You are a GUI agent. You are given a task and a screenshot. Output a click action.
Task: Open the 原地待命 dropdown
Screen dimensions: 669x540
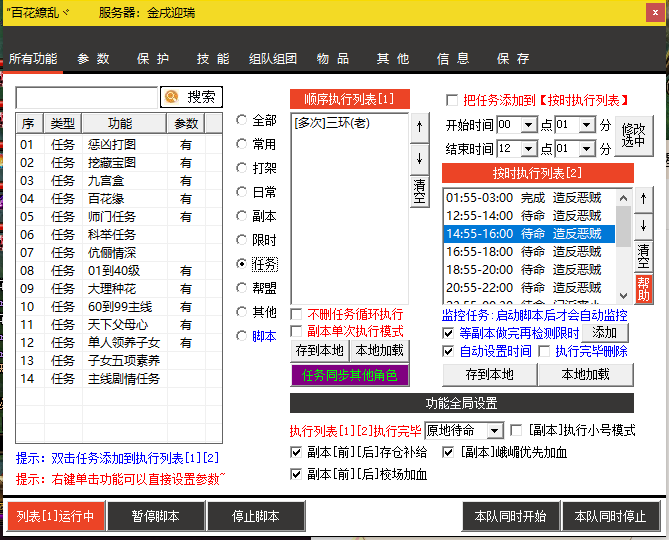pos(495,430)
